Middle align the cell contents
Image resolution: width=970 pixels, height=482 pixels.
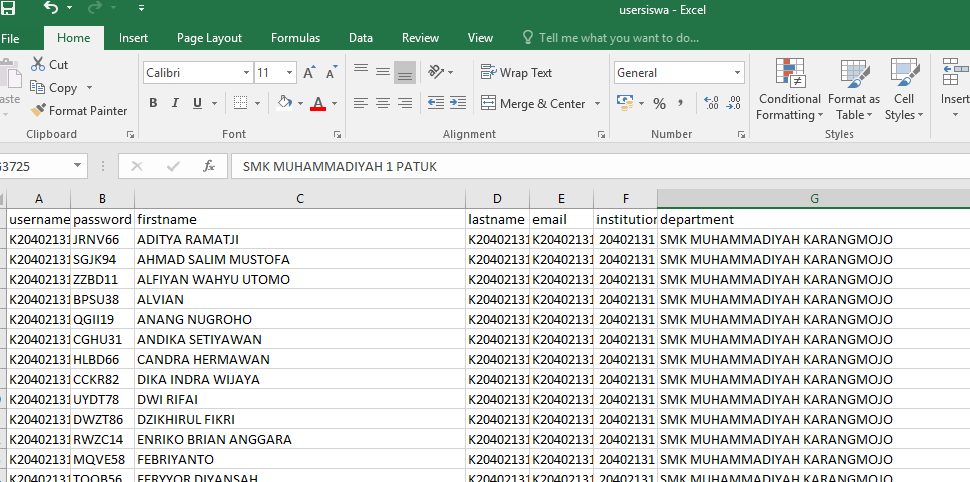pos(383,72)
